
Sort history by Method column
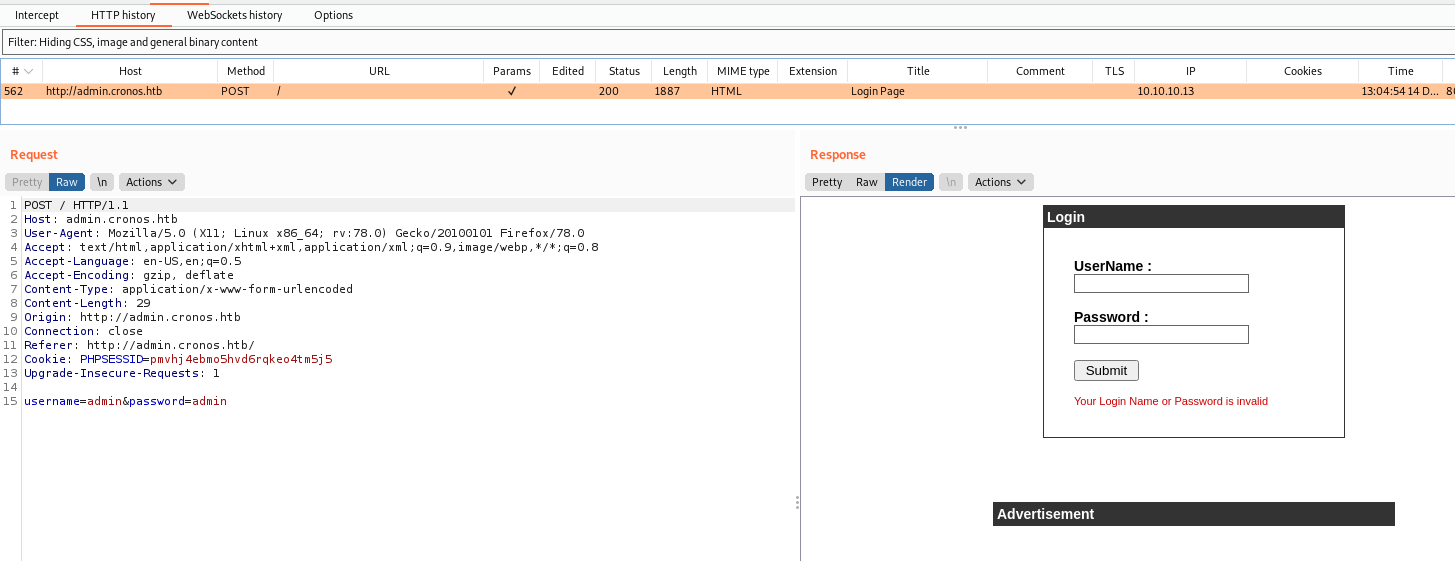coord(246,71)
